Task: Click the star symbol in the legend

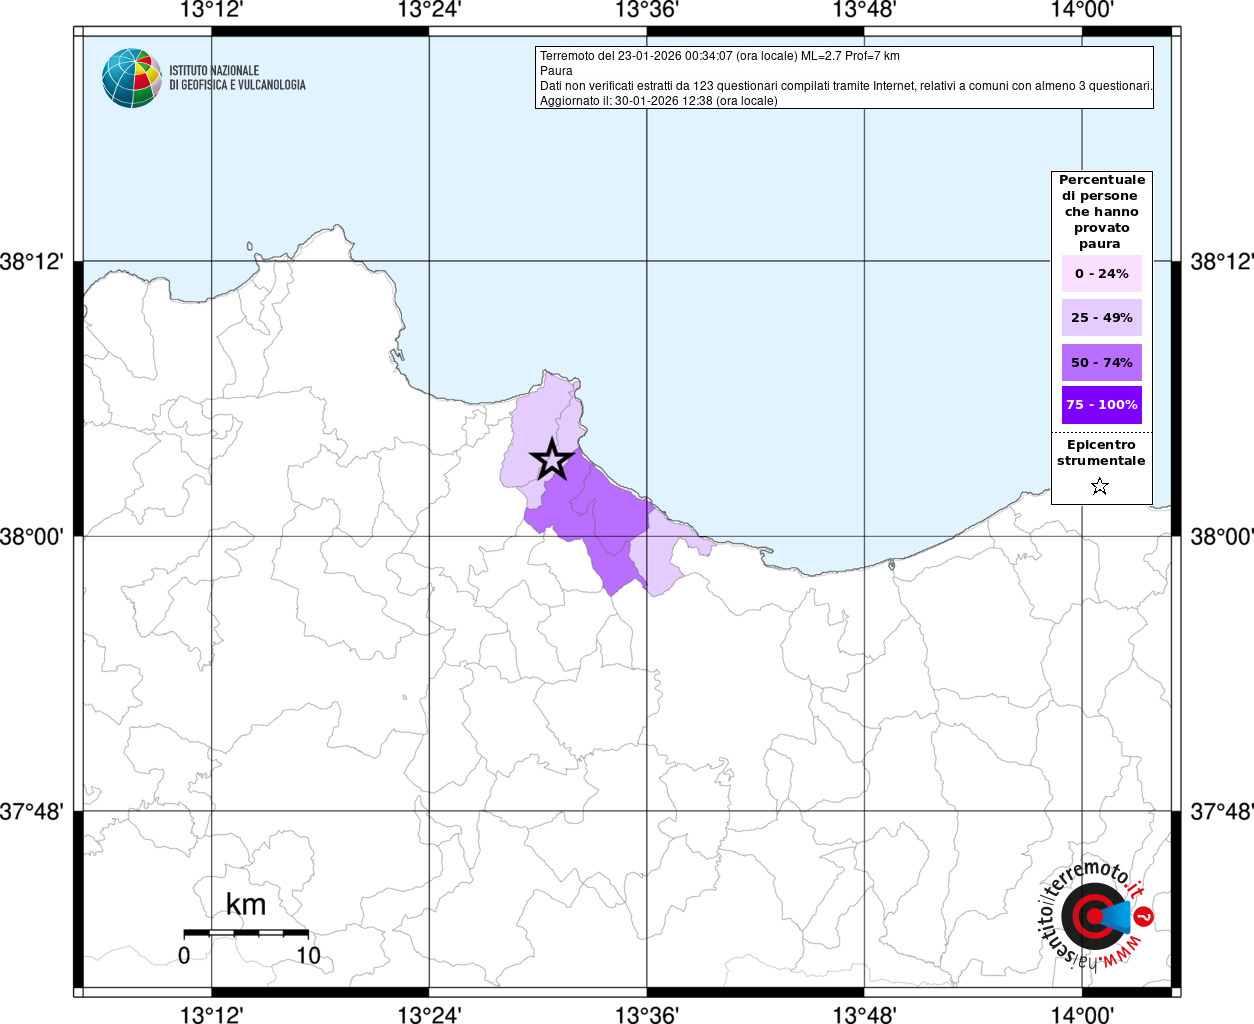Action: pyautogui.click(x=1100, y=487)
